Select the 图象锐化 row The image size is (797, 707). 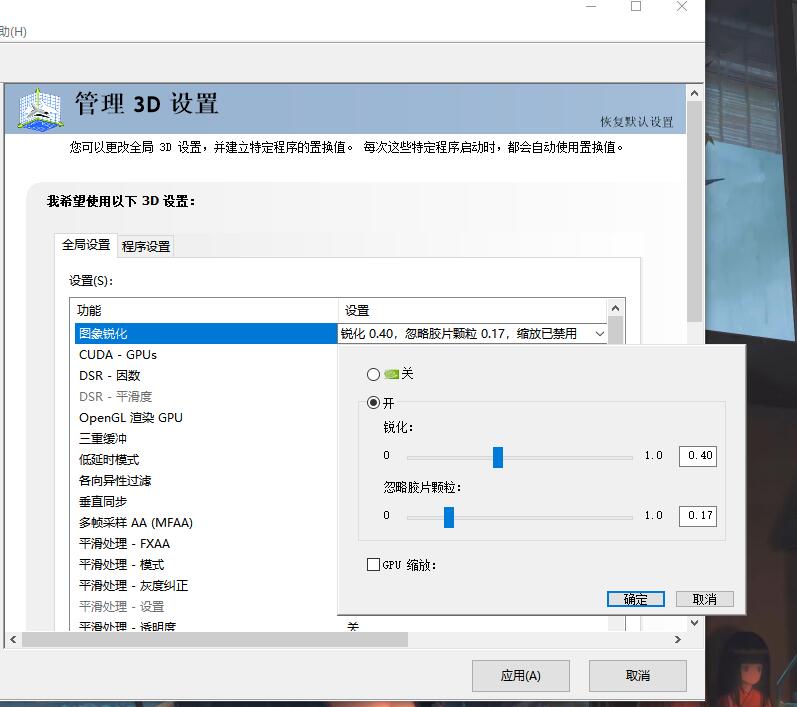click(206, 333)
